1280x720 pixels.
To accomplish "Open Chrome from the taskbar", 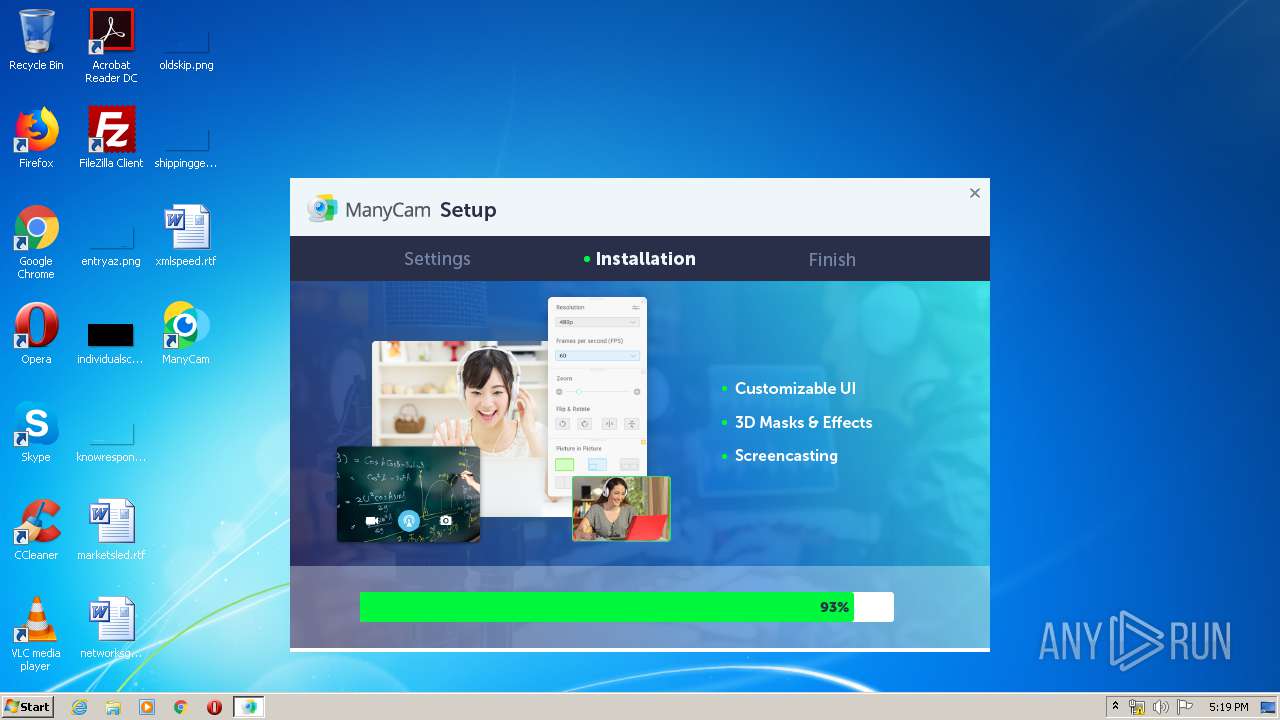I will (x=181, y=707).
